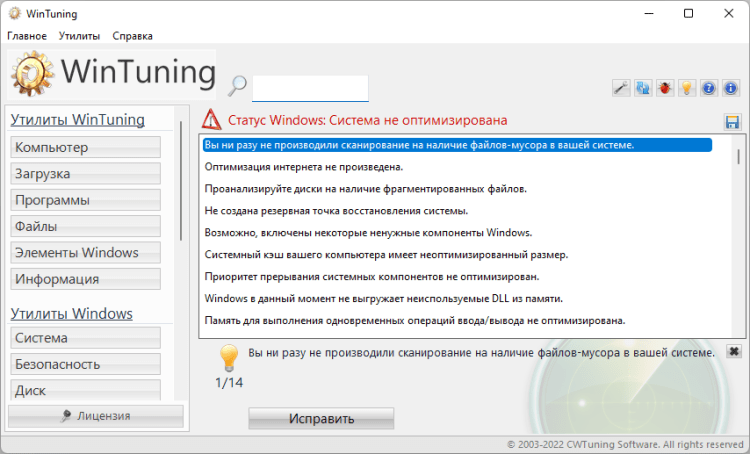750x454 pixels.
Task: Click the issues list scrollbar
Action: (x=739, y=157)
